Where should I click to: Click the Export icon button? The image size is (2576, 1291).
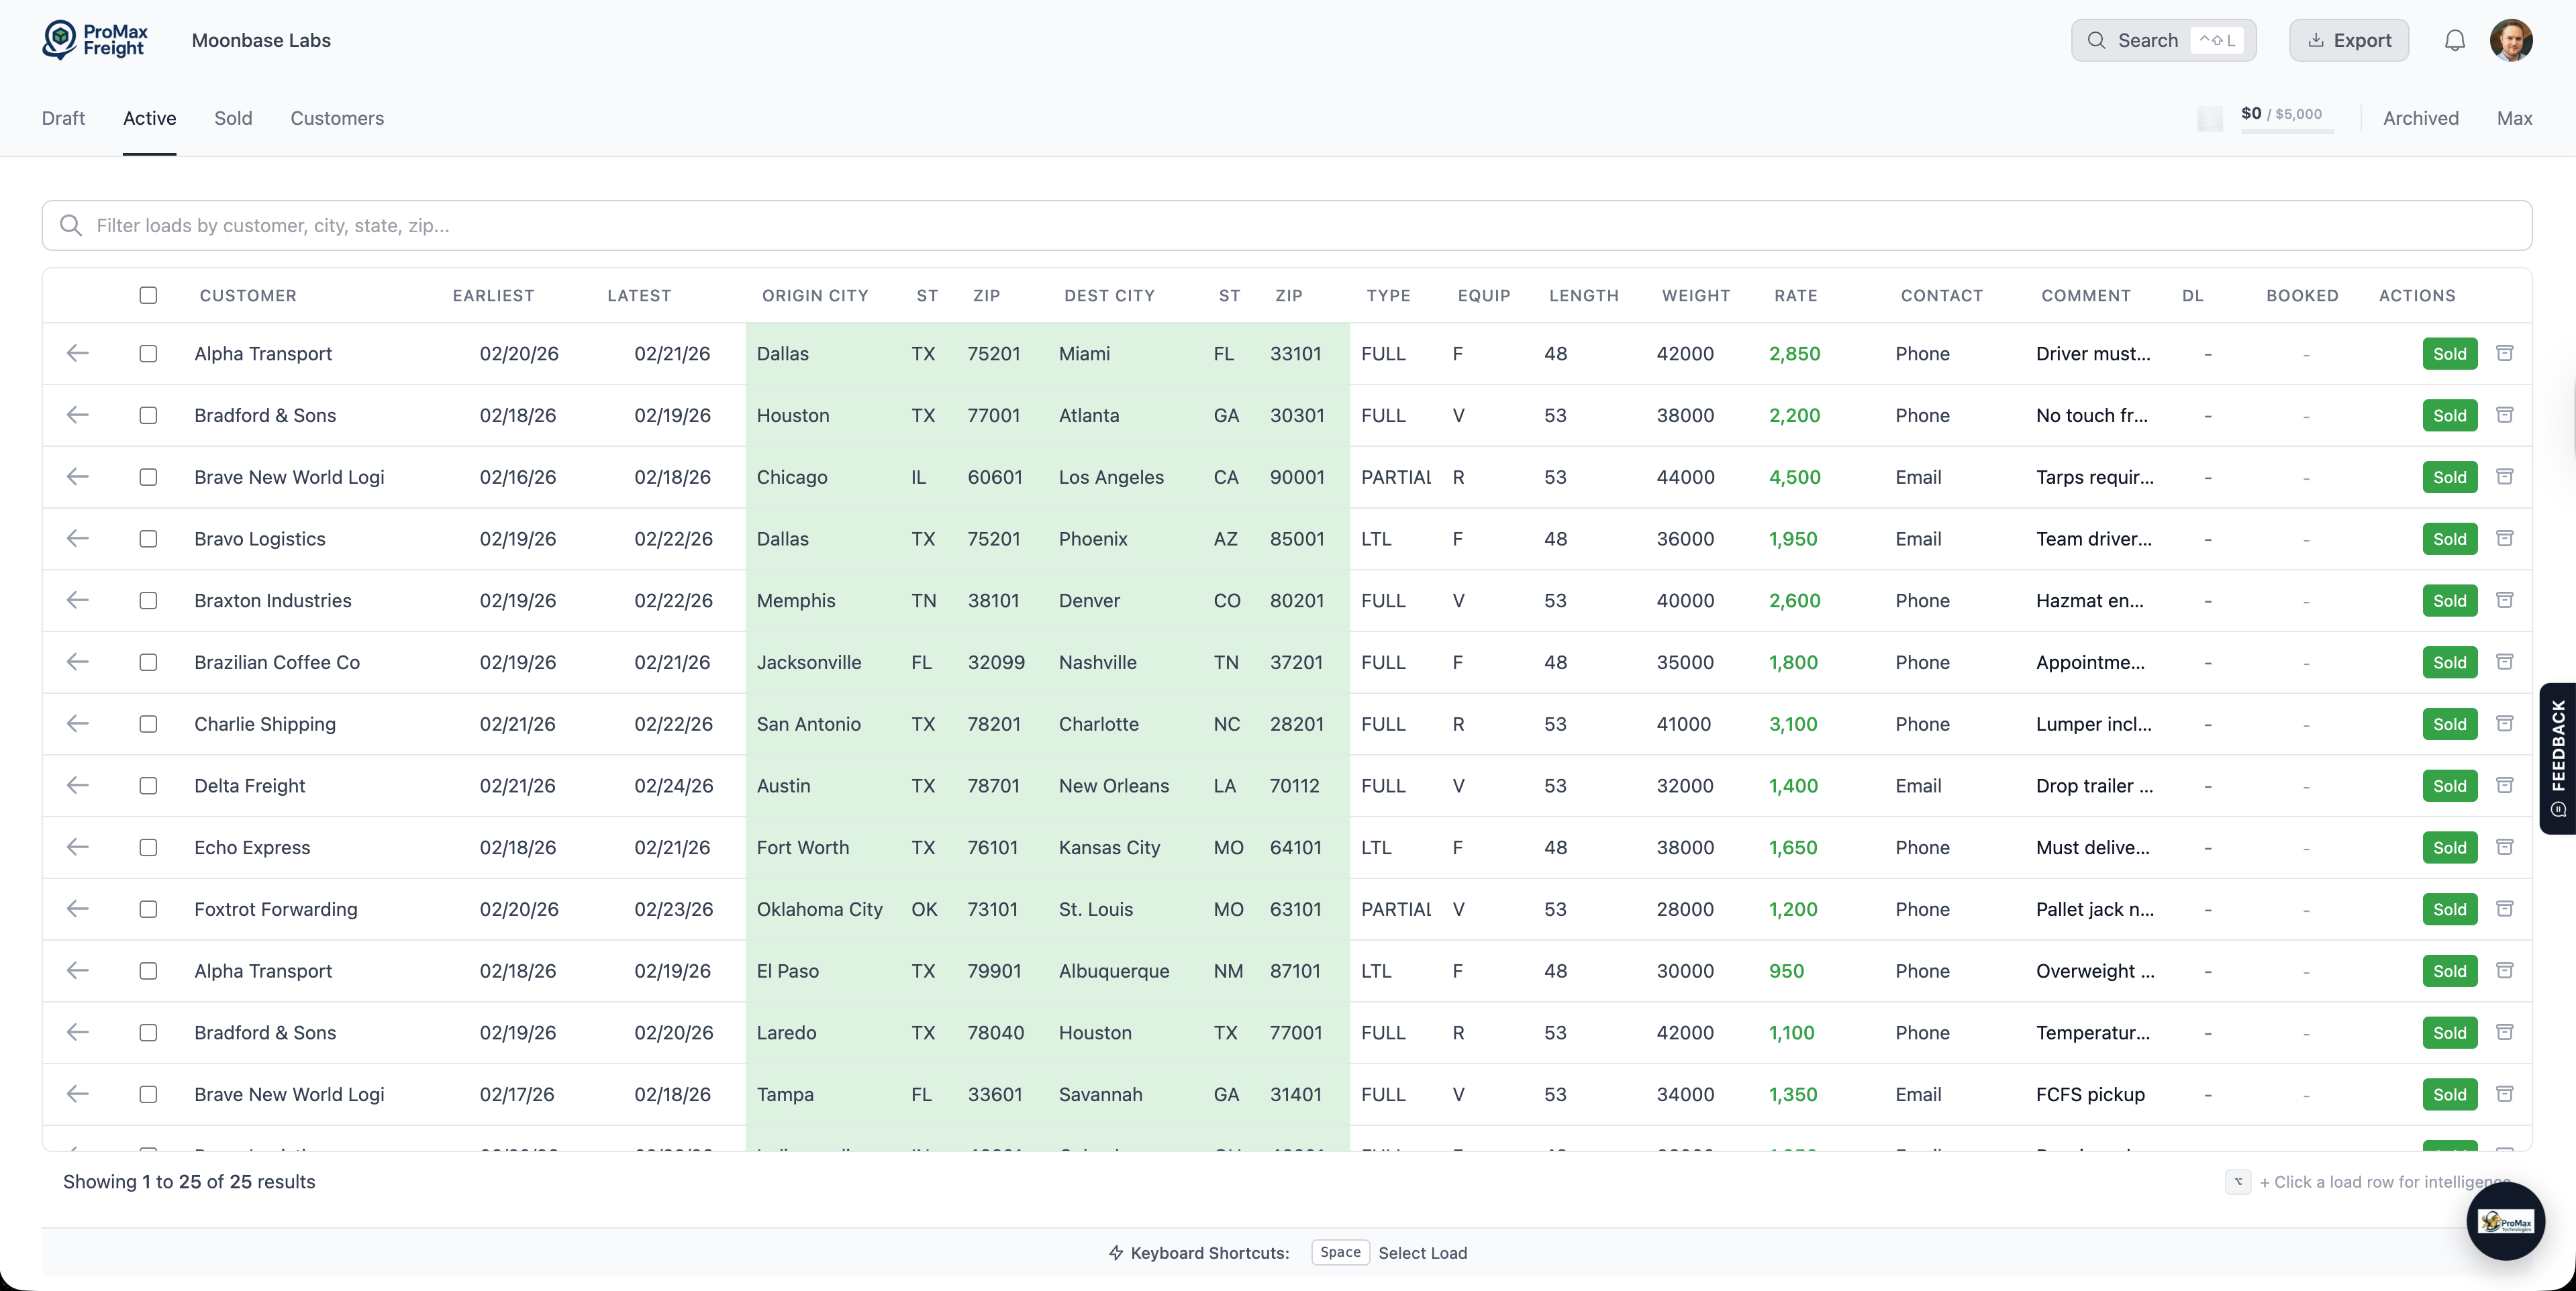[2349, 40]
